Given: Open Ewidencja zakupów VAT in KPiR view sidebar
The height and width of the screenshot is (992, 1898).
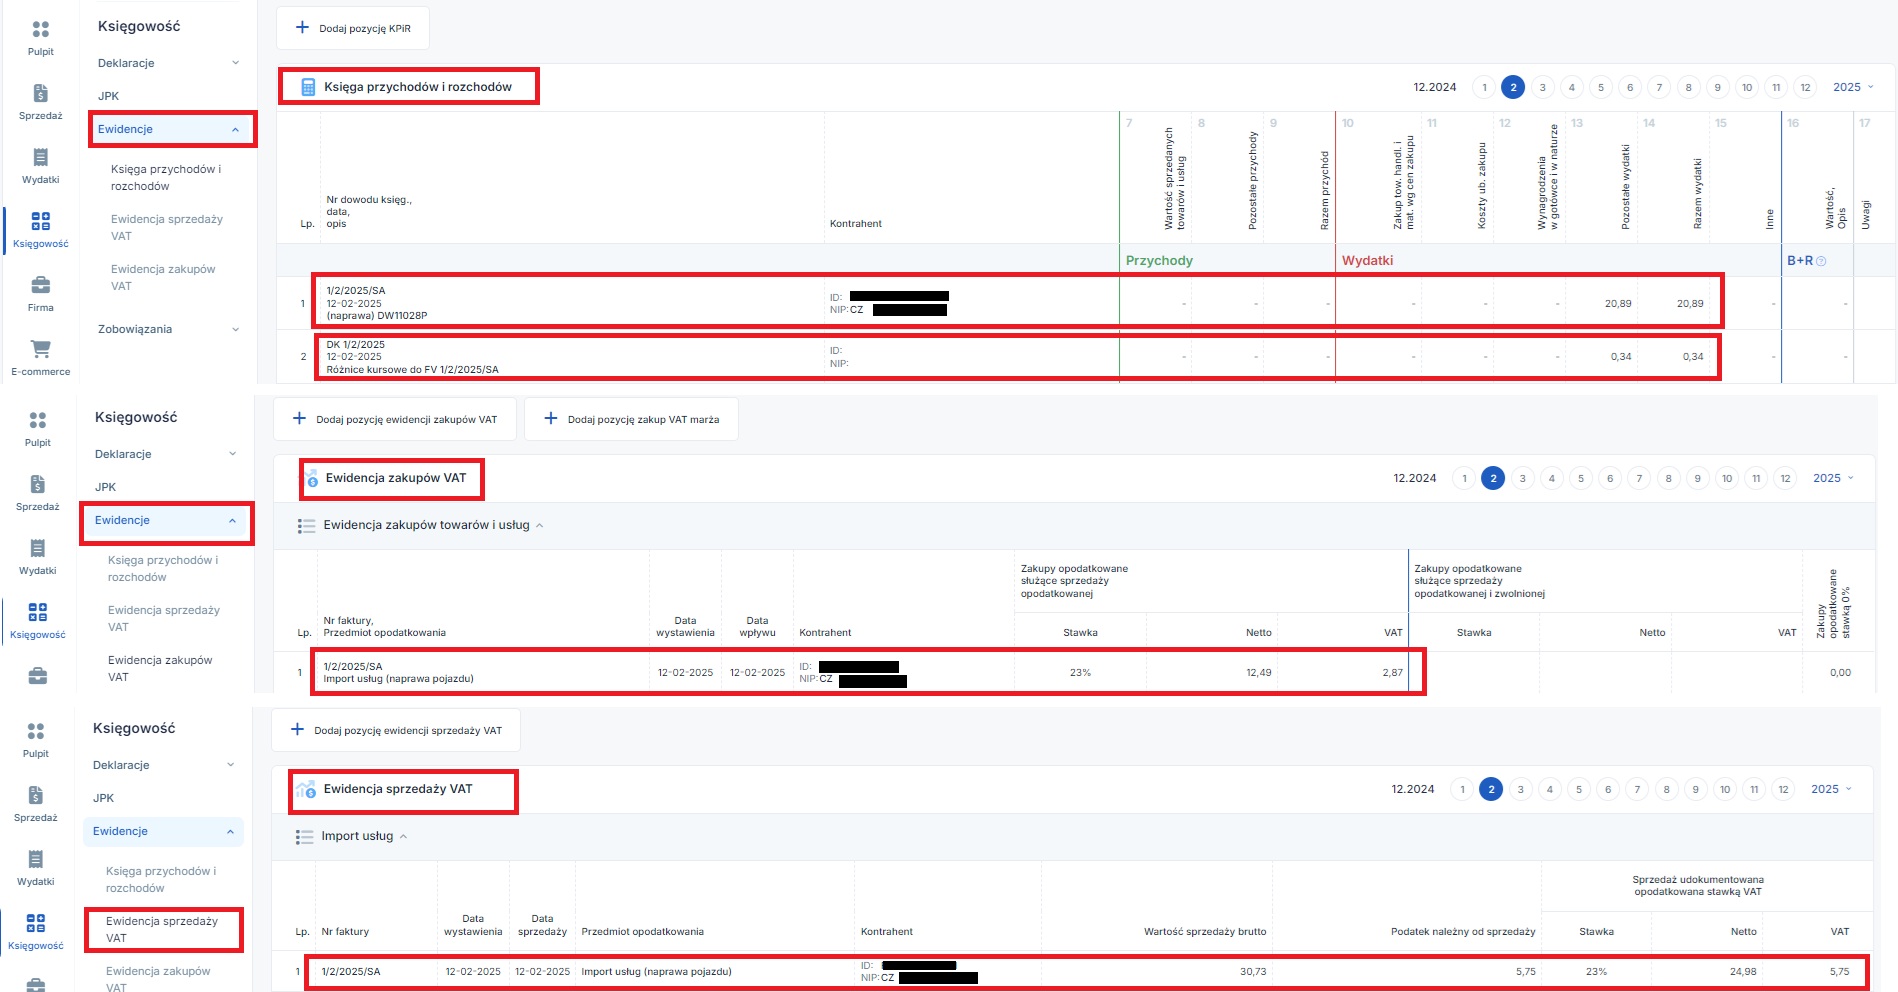Looking at the screenshot, I should 163,277.
